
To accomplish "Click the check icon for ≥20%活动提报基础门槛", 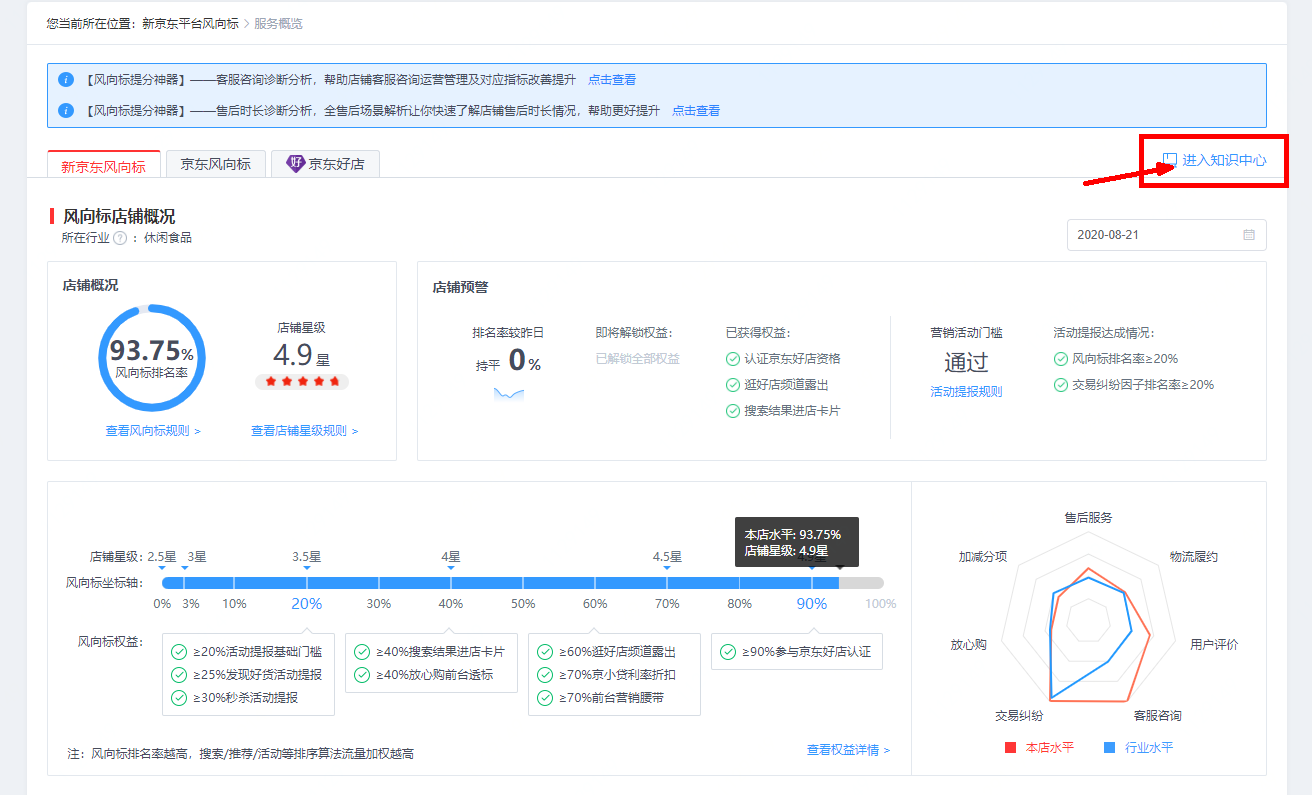I will pyautogui.click(x=179, y=652).
